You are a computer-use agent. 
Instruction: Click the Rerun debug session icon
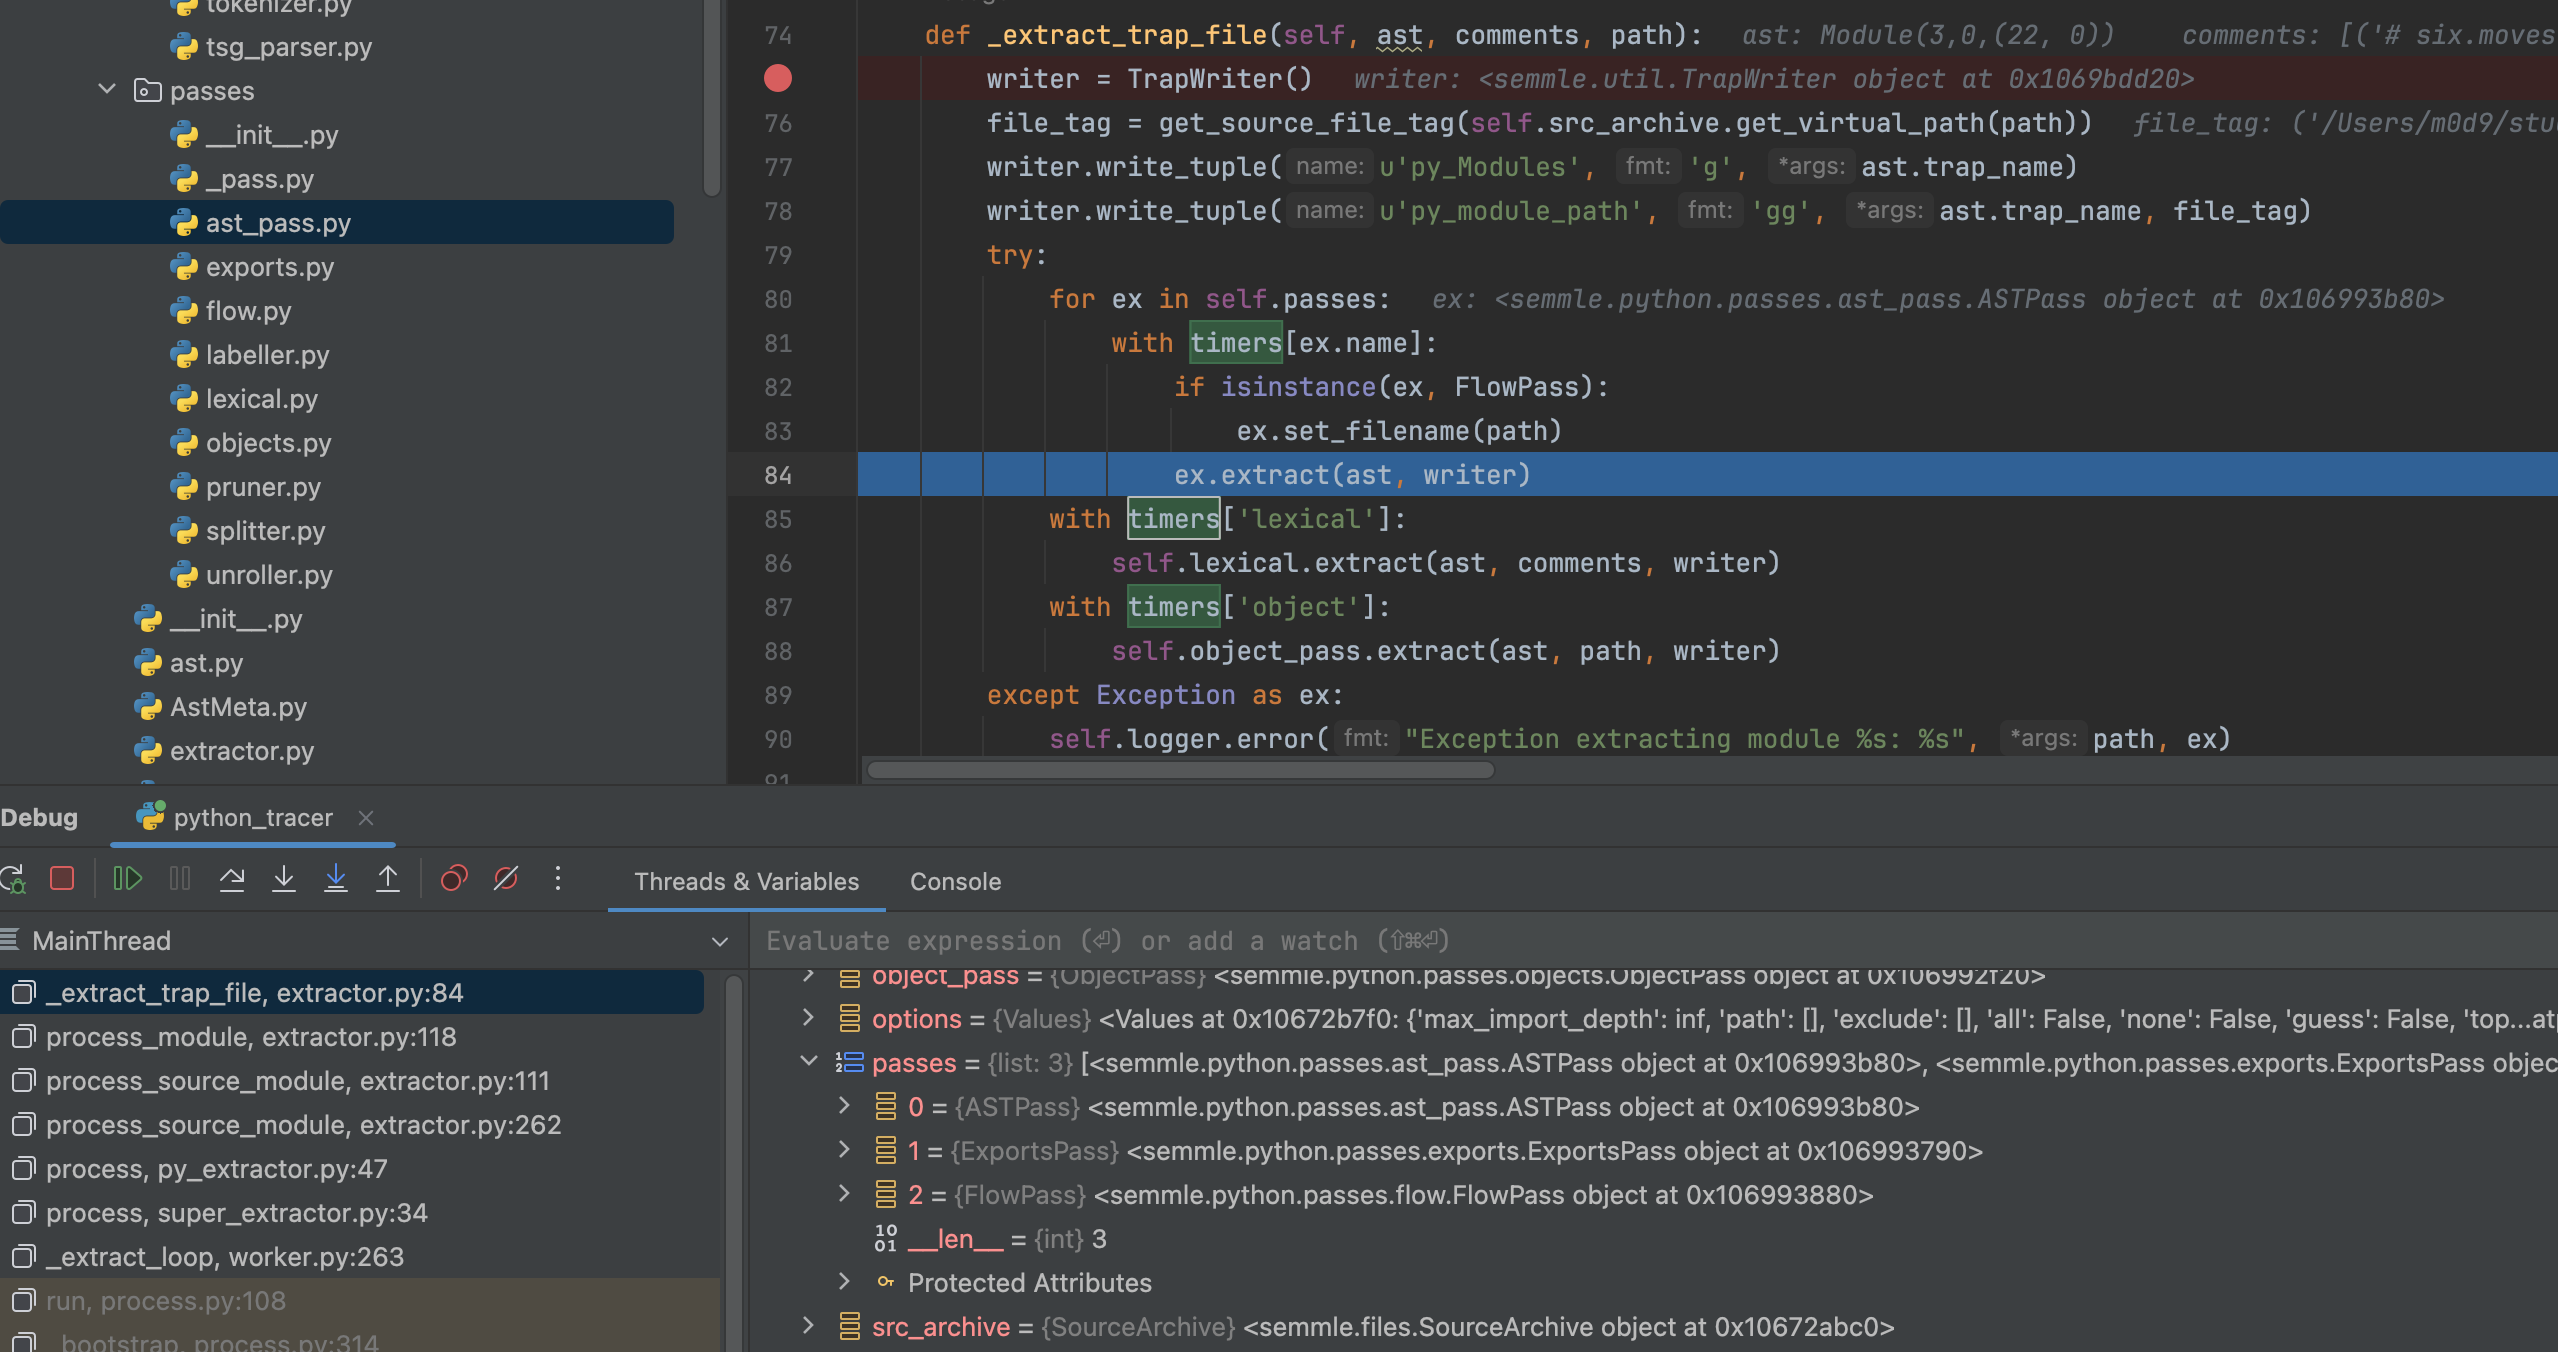coord(12,879)
